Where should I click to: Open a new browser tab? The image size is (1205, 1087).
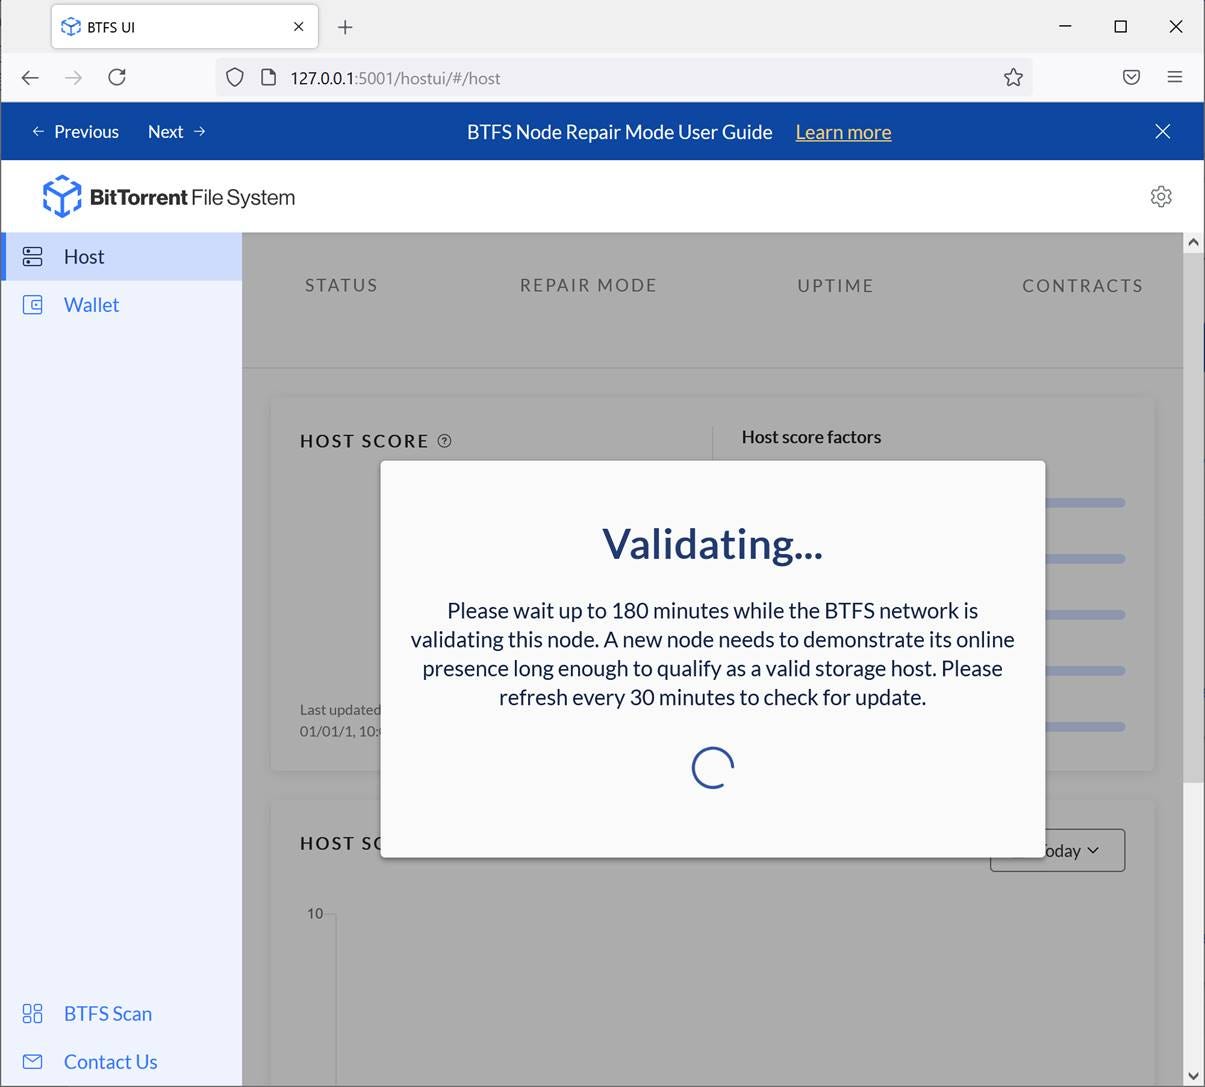345,27
